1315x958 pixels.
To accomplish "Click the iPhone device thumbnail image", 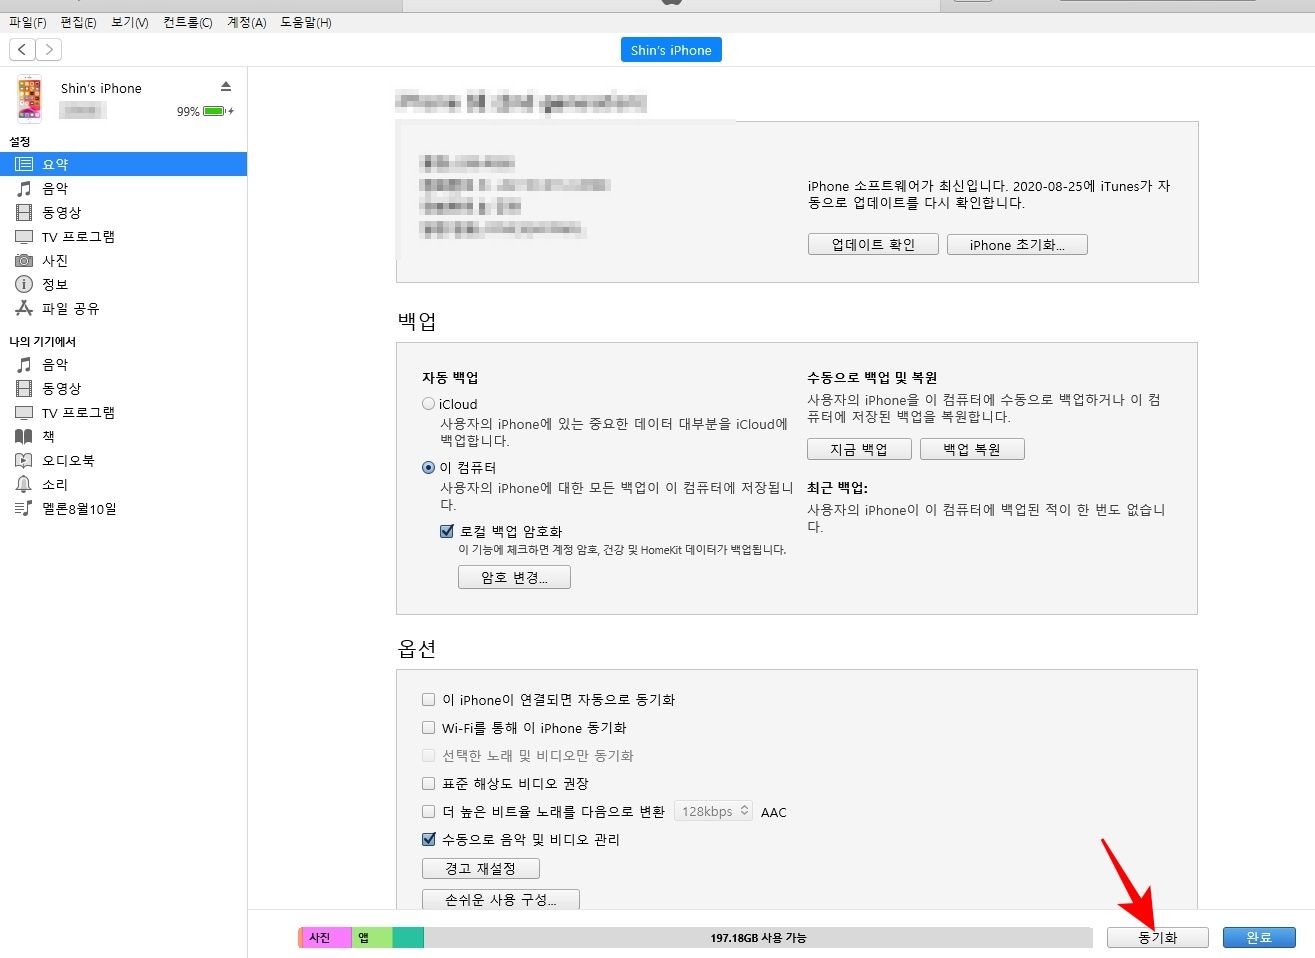I will coord(30,98).
